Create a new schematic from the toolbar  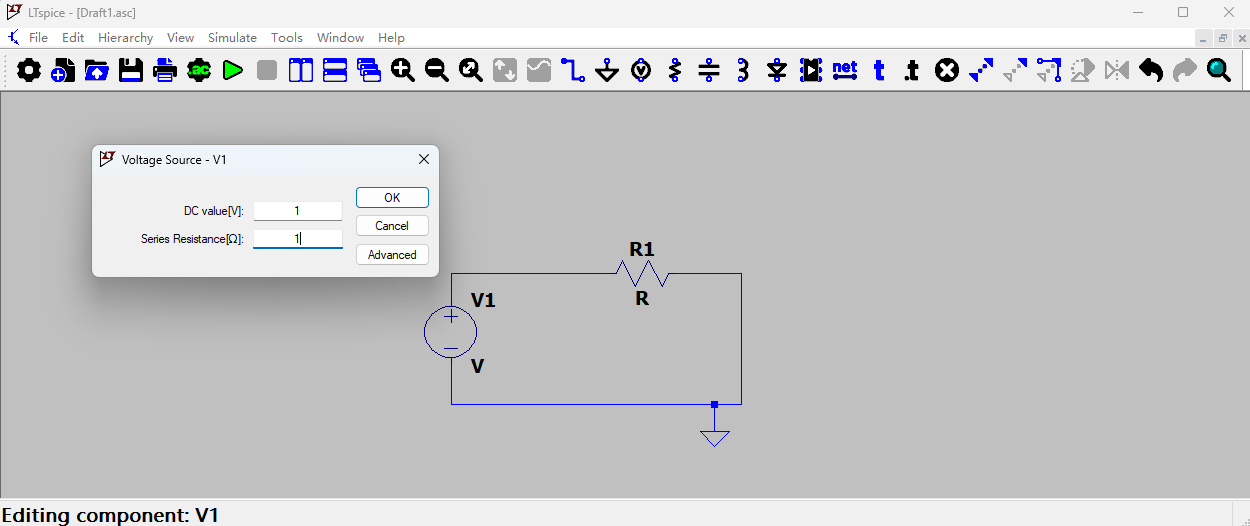63,70
